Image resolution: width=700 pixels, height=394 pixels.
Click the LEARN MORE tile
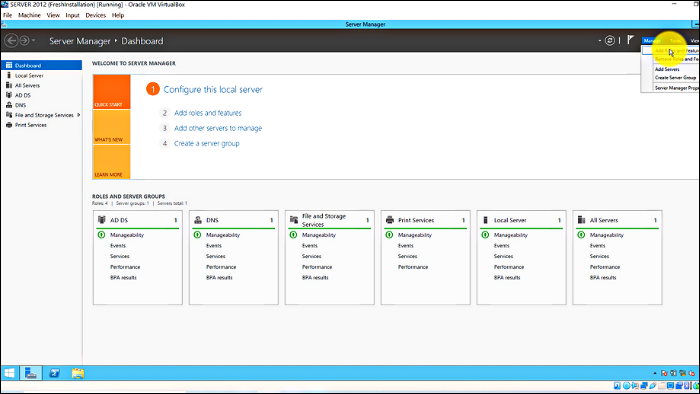112,162
